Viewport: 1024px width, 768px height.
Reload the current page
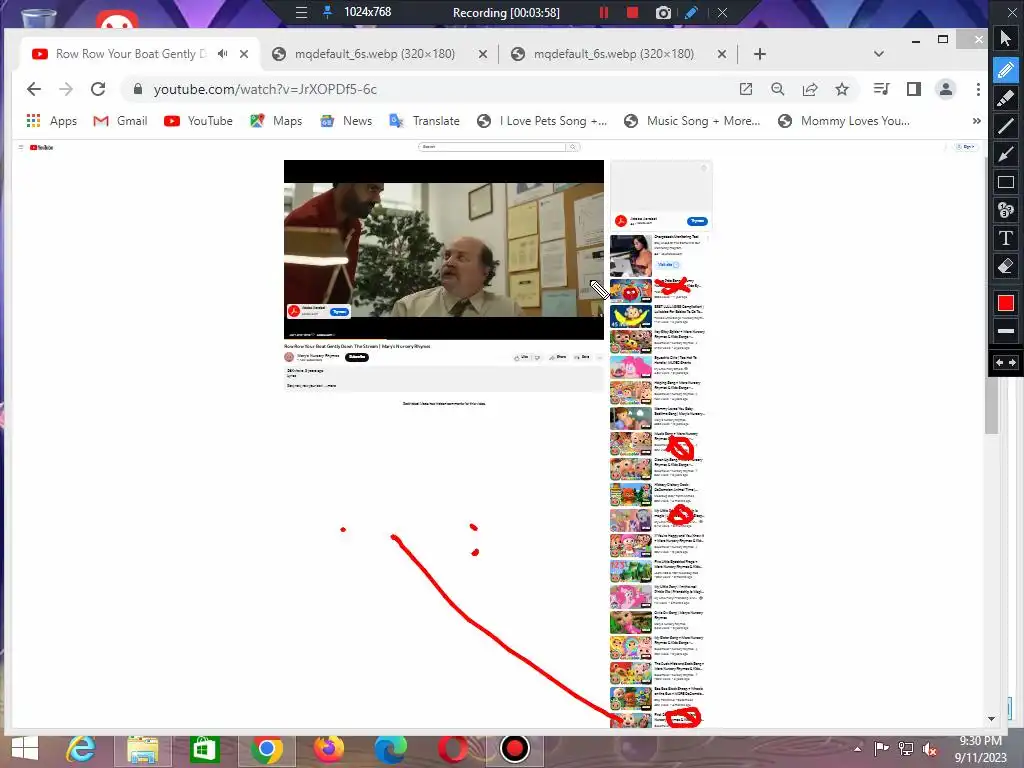click(98, 89)
